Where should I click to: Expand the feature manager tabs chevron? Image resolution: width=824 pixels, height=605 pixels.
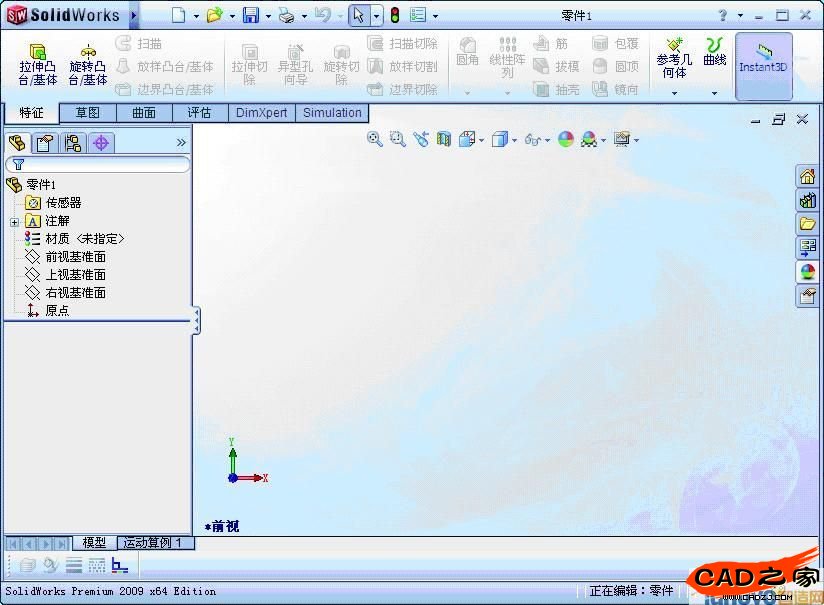pos(181,143)
